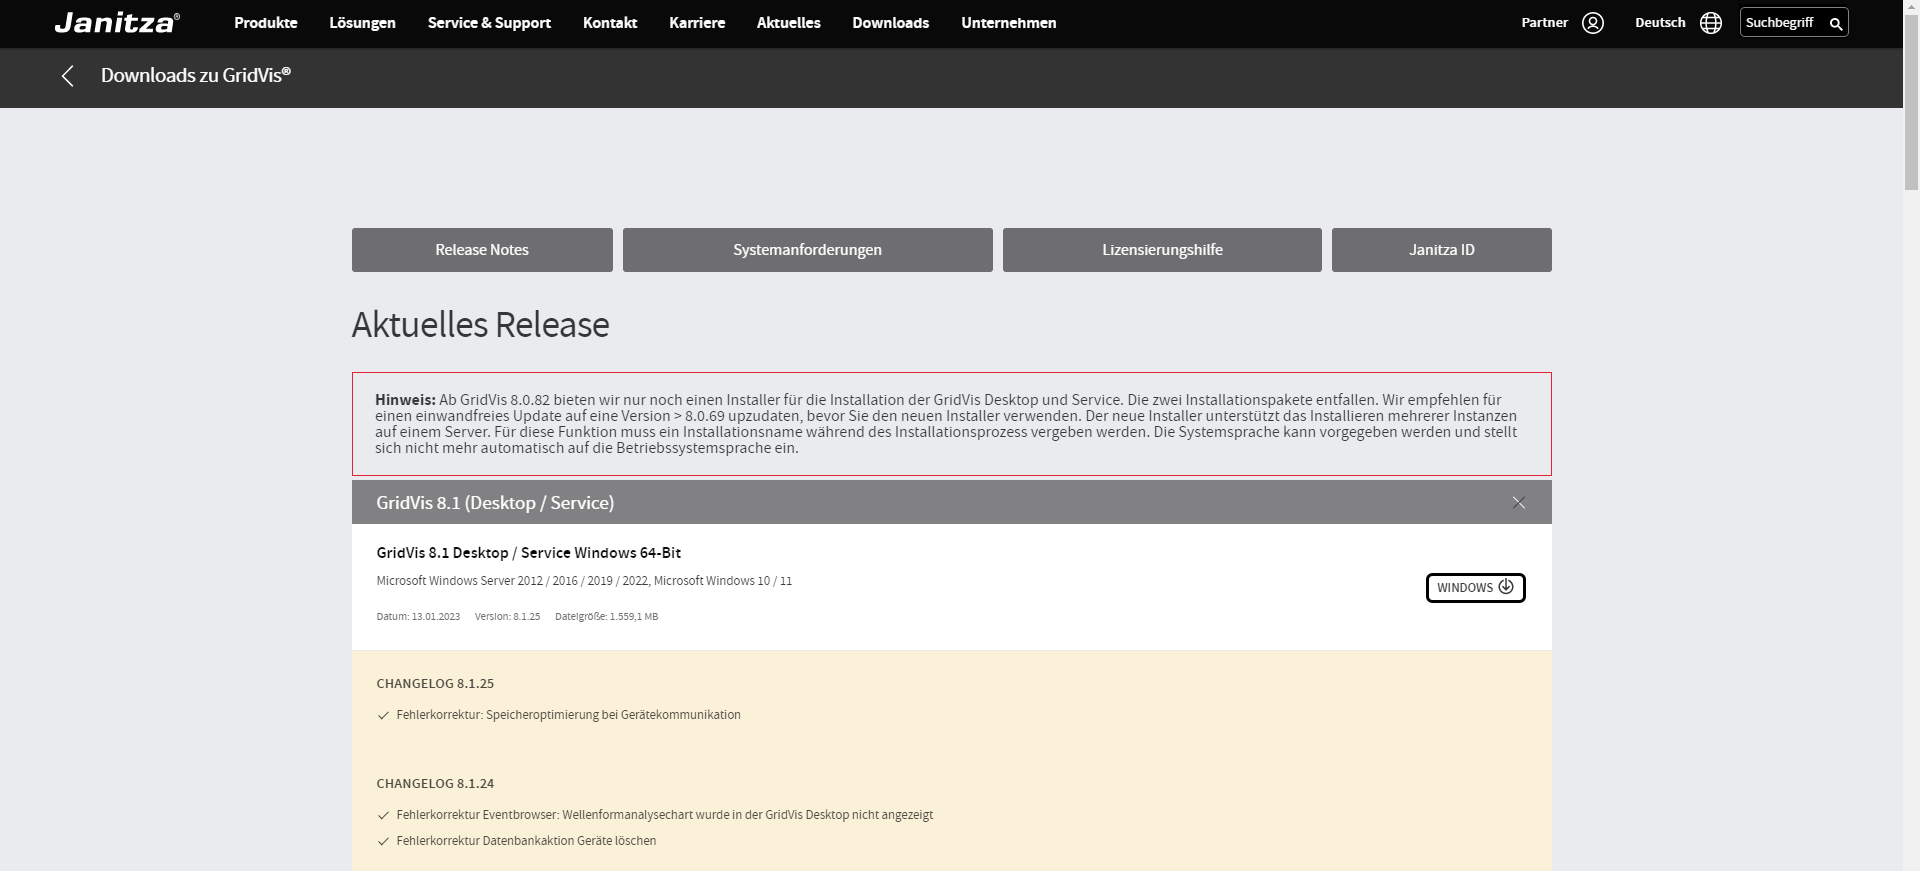Open the Lizensierungshilfe button

pos(1162,250)
